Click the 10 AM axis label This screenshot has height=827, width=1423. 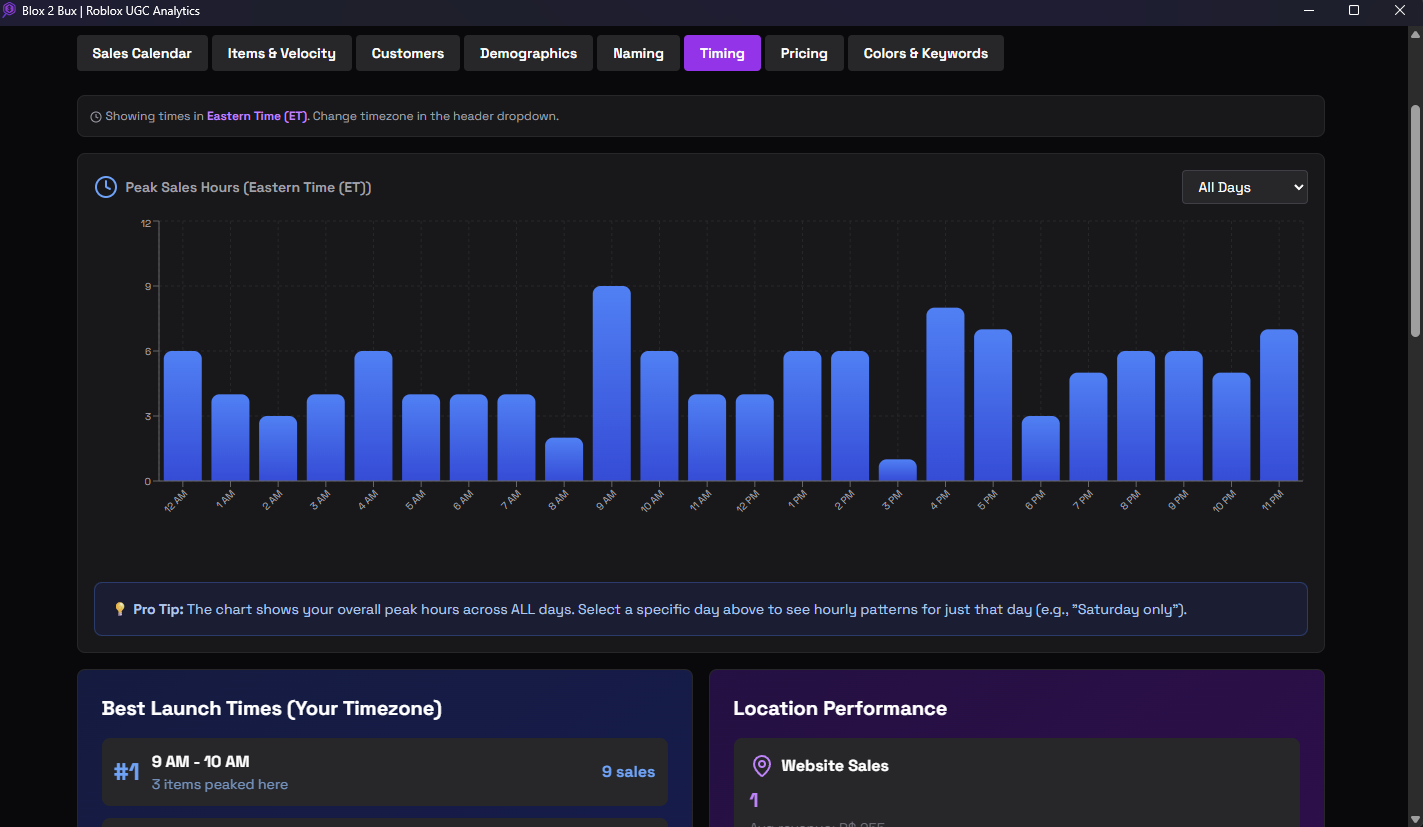tap(653, 499)
